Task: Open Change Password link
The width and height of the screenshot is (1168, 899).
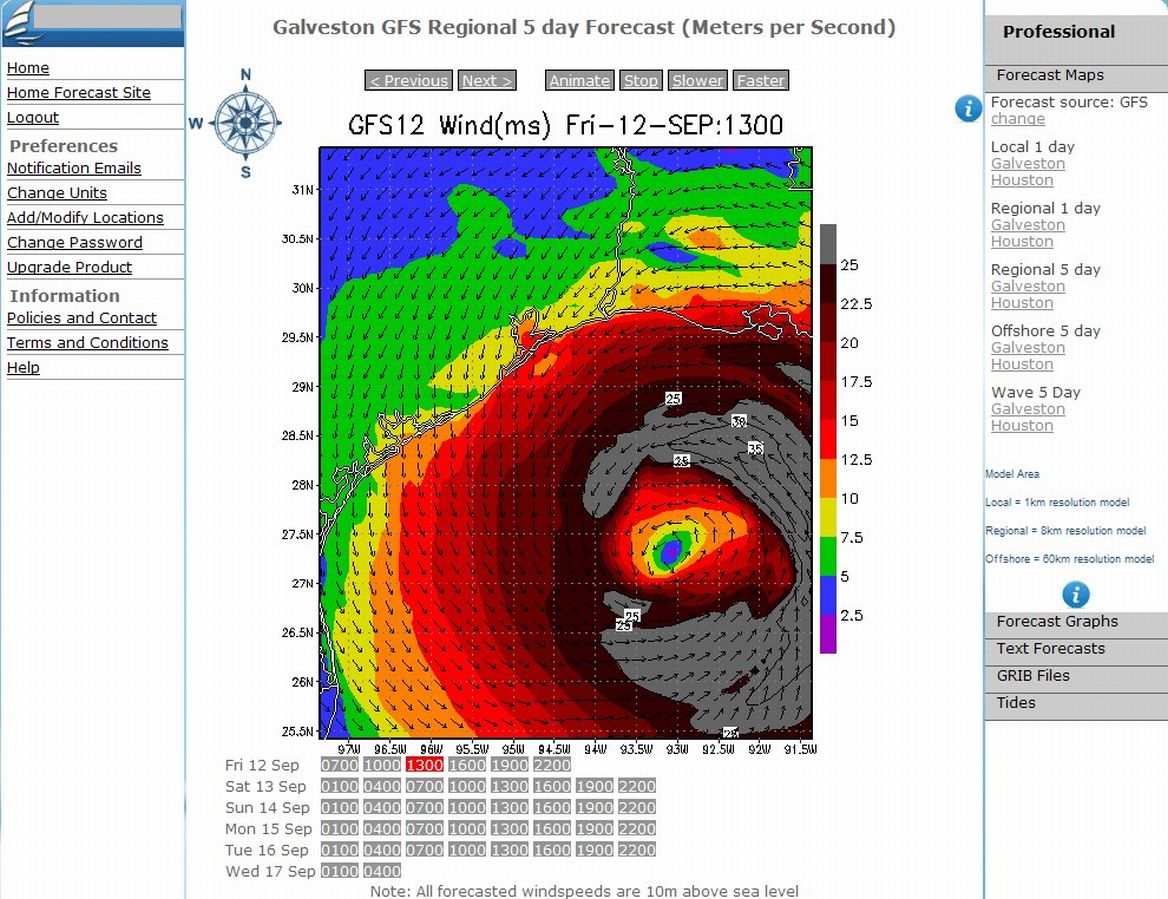Action: [x=74, y=243]
